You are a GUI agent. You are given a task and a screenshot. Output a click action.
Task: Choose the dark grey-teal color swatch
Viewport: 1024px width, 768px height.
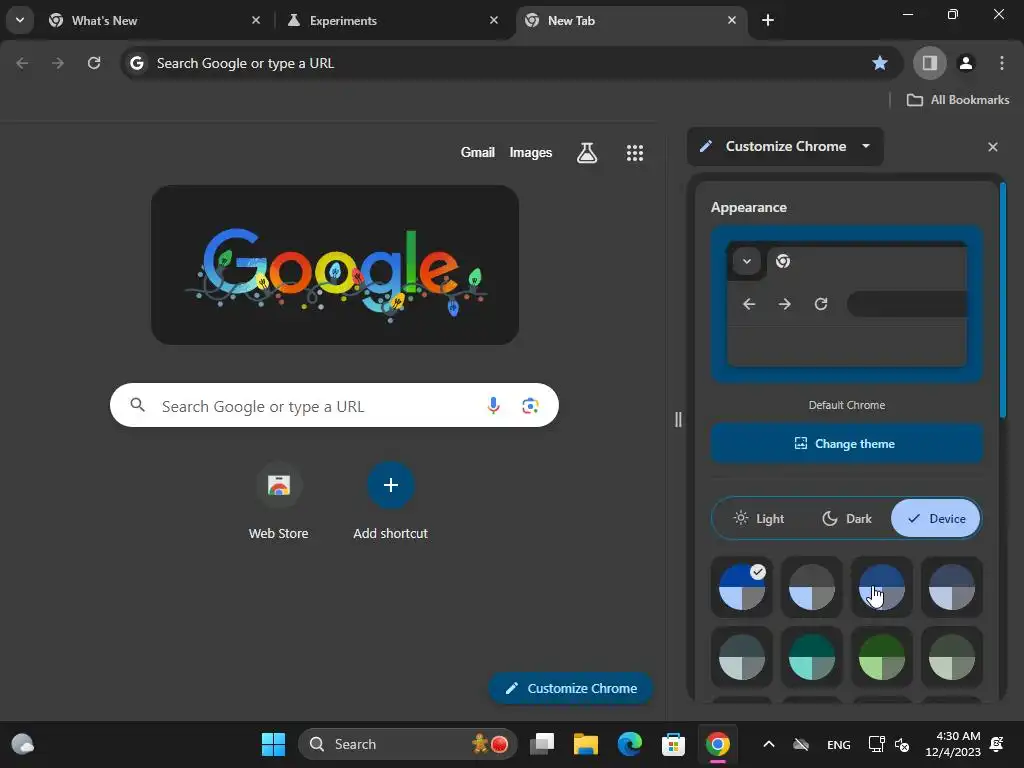pyautogui.click(x=742, y=657)
